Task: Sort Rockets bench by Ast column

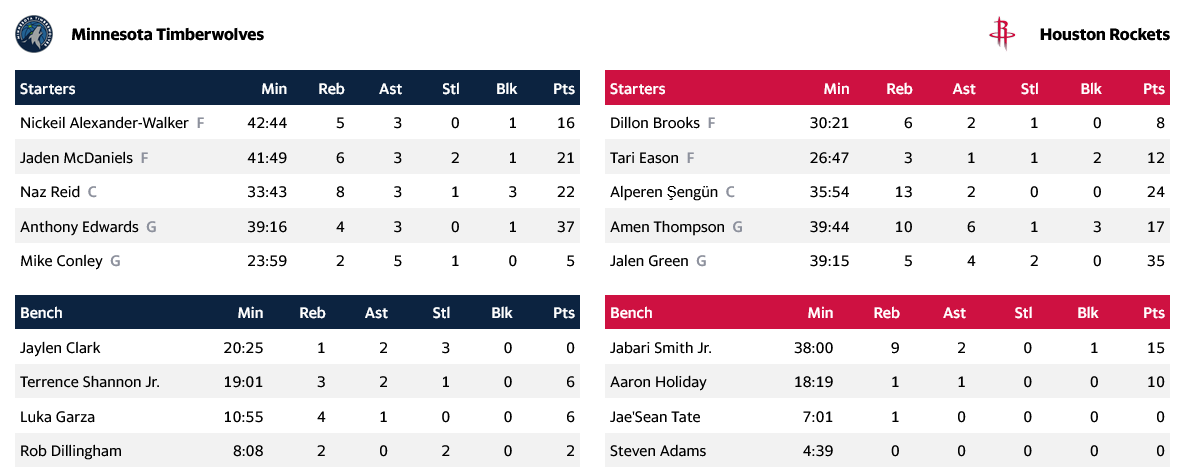Action: pyautogui.click(x=954, y=313)
